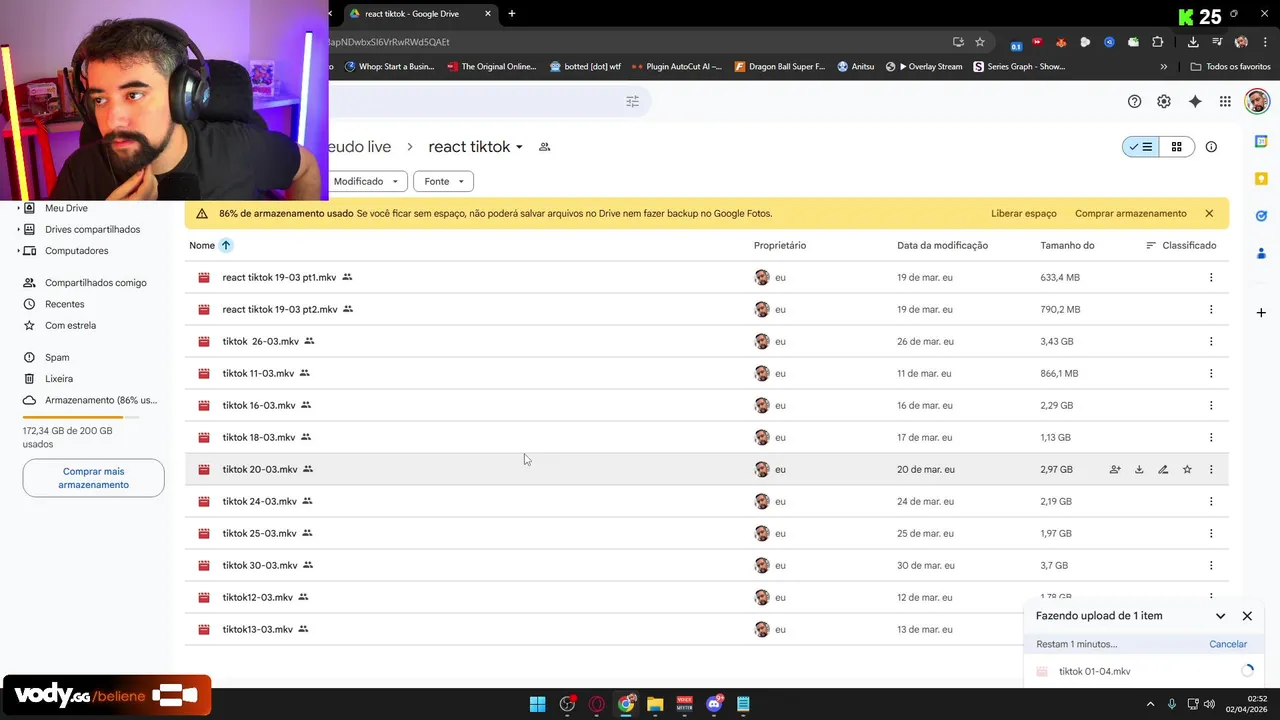Open File Explorer from taskbar
This screenshot has height=720, width=1280.
[x=655, y=704]
